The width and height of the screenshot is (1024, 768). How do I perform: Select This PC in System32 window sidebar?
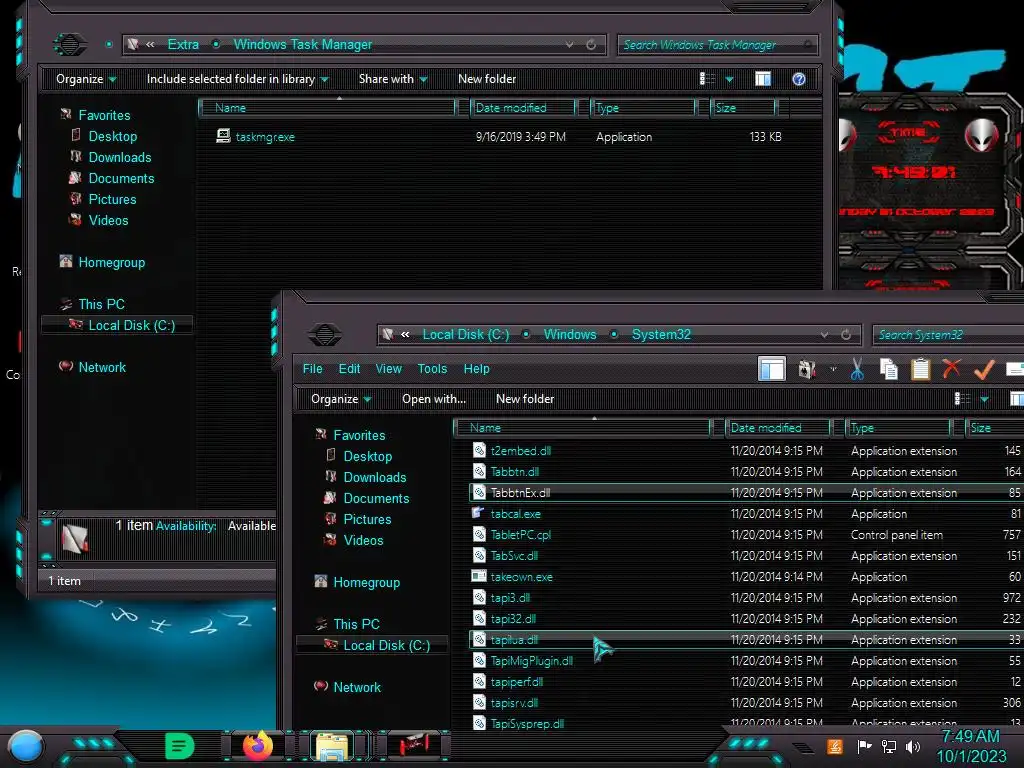point(356,624)
